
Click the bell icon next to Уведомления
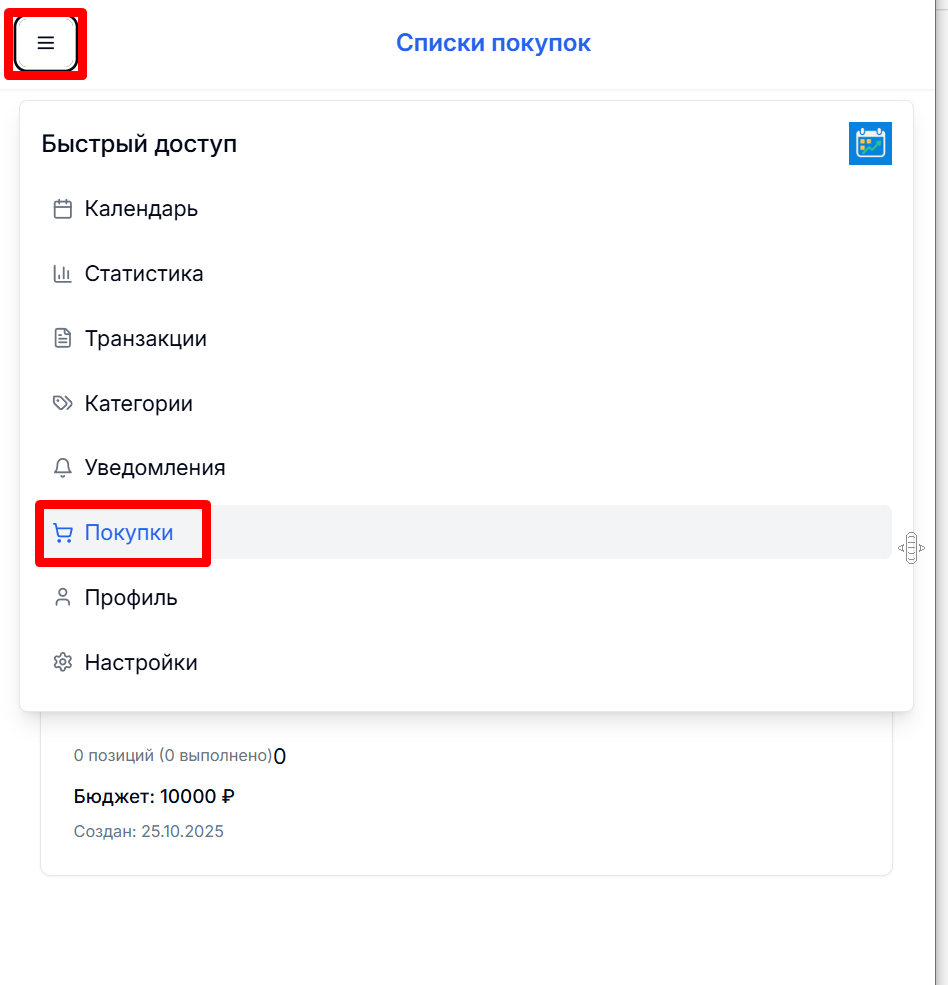click(x=63, y=467)
